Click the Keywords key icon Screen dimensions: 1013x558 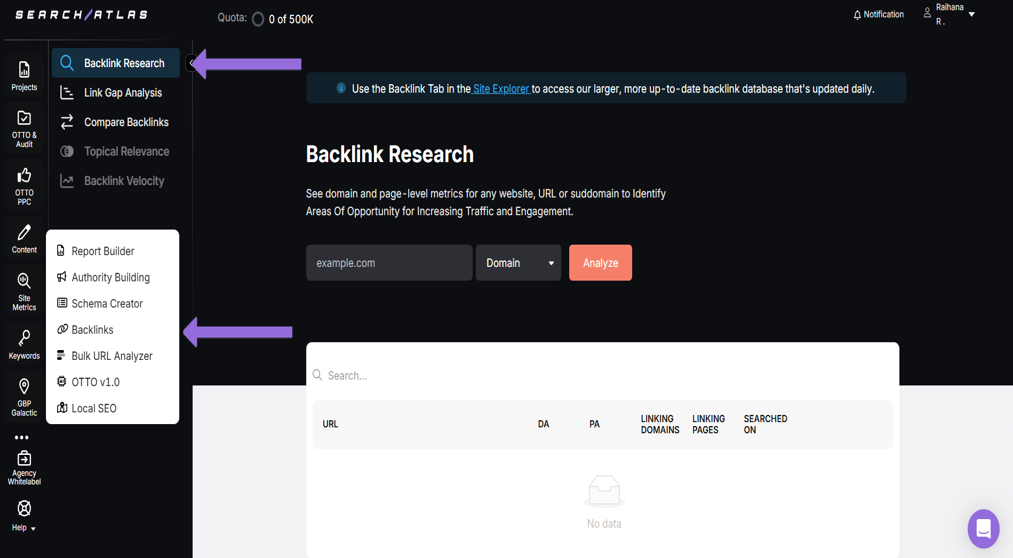24,343
